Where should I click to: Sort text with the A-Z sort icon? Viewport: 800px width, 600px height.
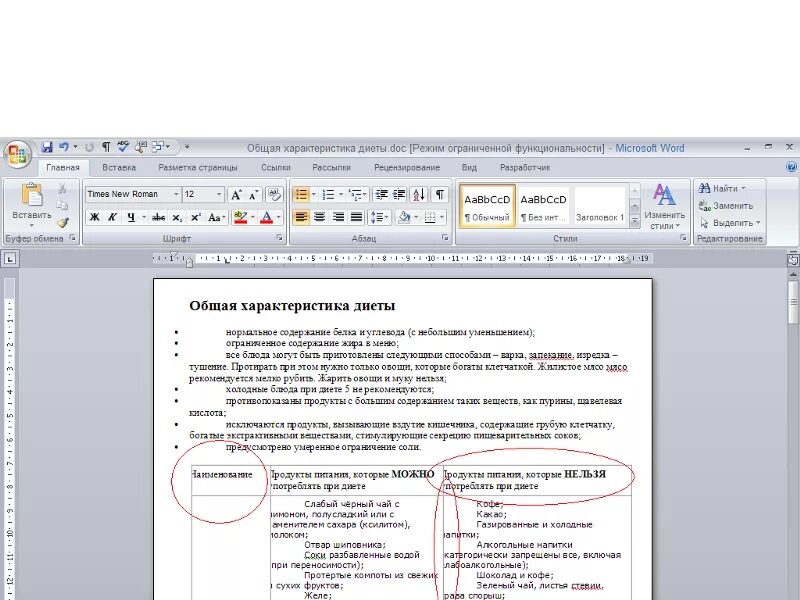tap(418, 194)
